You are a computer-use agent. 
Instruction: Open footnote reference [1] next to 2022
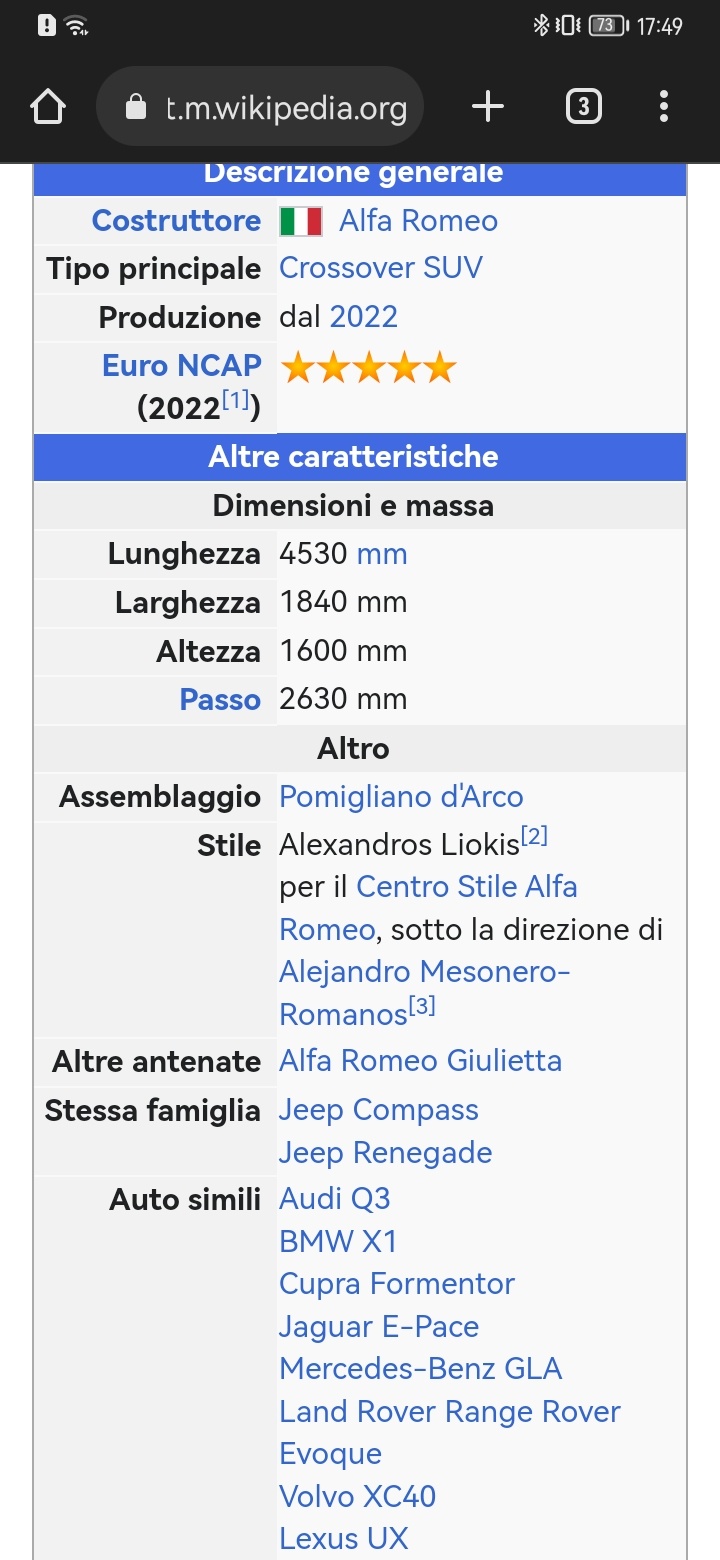[x=236, y=400]
